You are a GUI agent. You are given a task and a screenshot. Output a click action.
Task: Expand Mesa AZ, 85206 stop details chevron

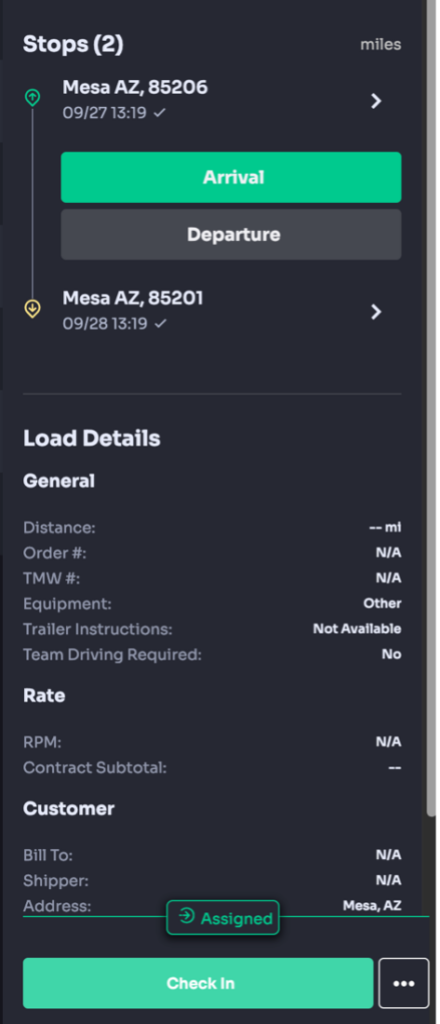click(376, 101)
